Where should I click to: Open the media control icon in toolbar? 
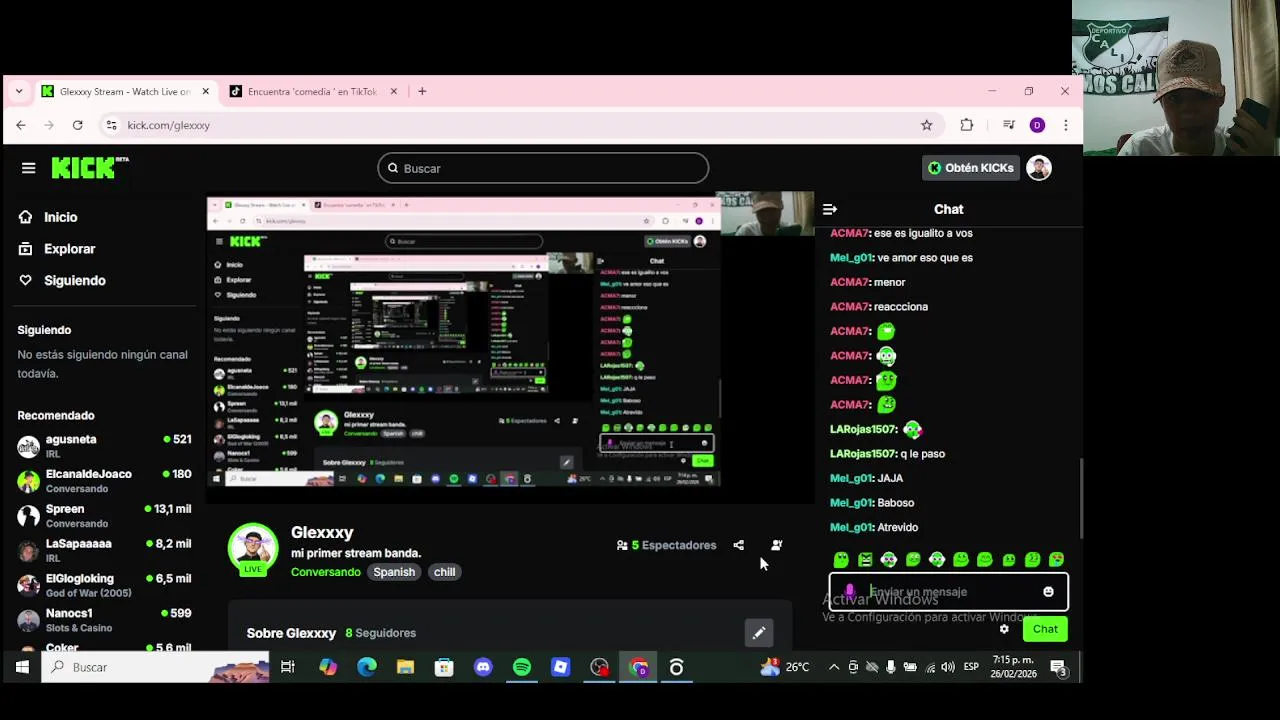coord(1009,125)
